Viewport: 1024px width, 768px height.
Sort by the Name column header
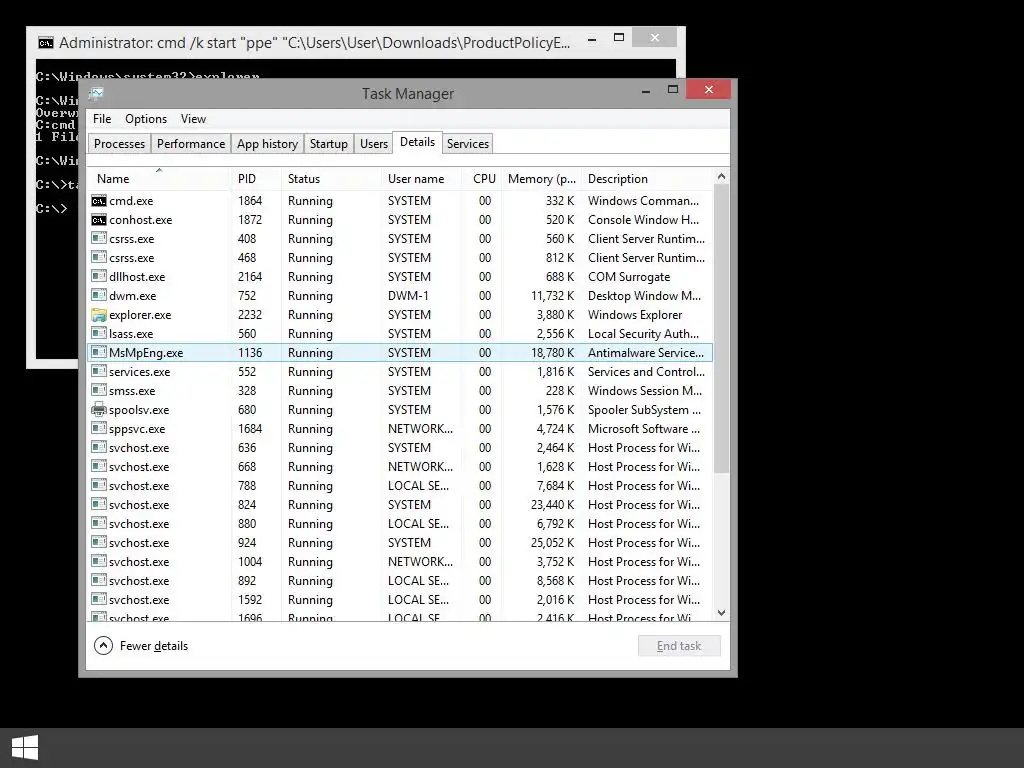[x=159, y=178]
